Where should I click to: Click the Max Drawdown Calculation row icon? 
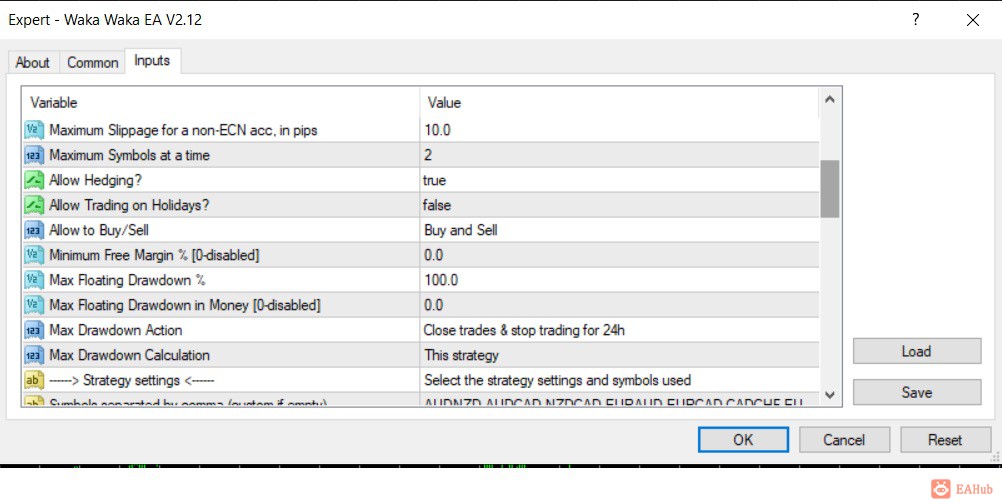click(34, 355)
